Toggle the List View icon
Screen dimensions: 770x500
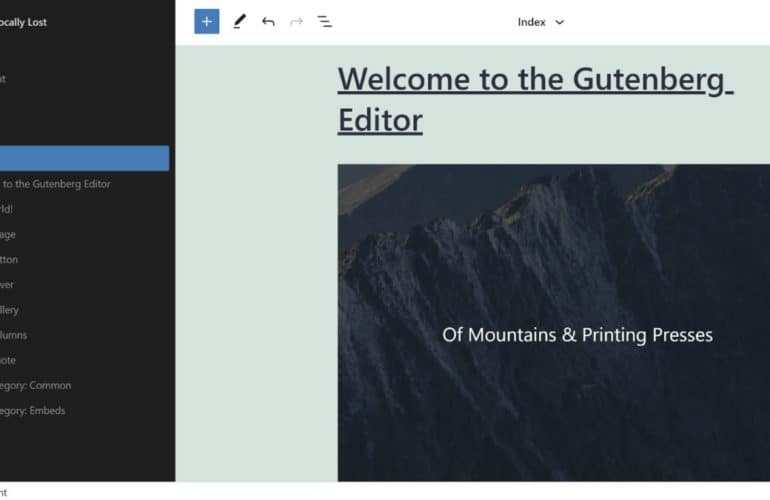pos(325,21)
